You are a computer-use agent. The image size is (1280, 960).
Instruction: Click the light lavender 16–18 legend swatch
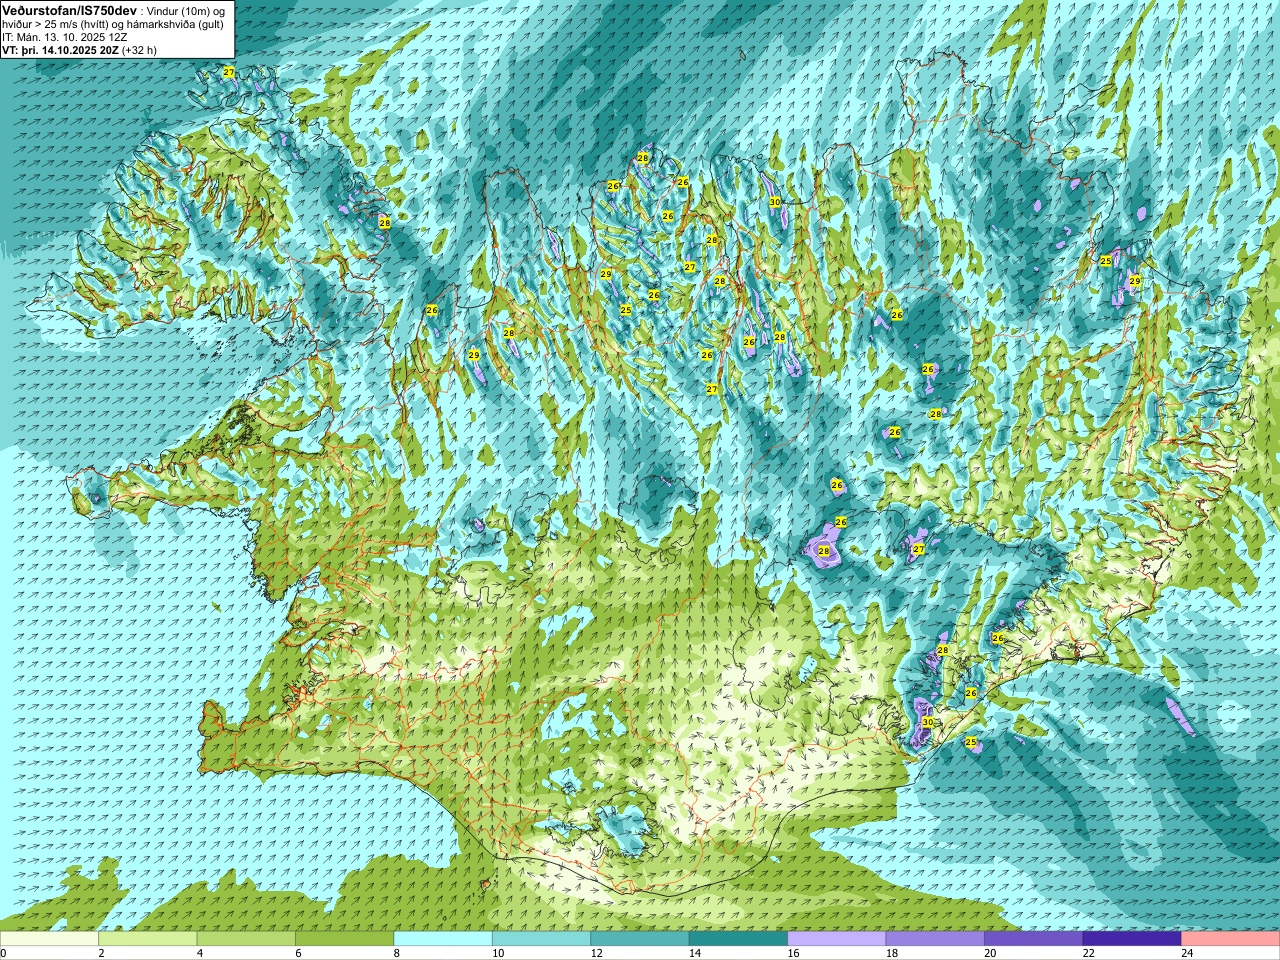[837, 939]
